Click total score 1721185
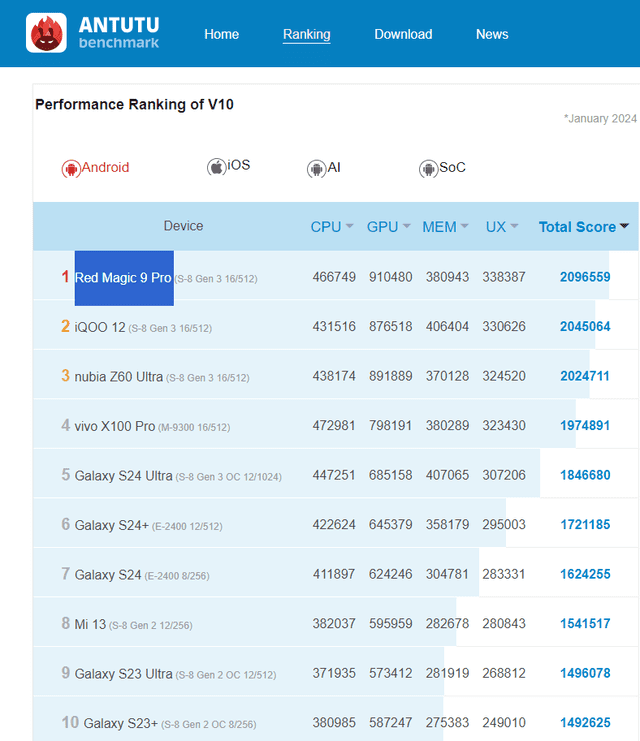This screenshot has width=640, height=741. point(585,525)
